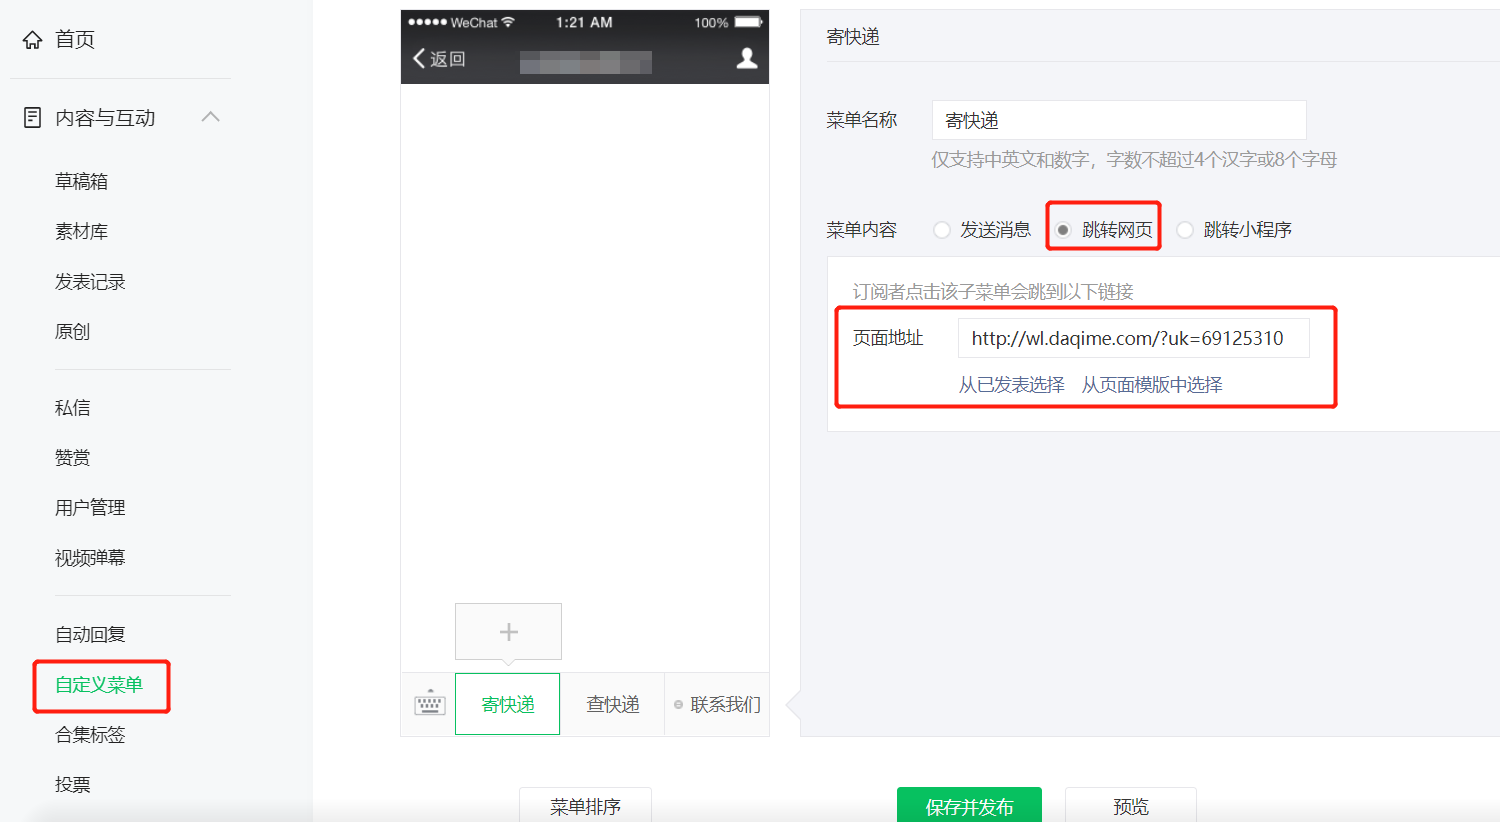
Task: Select the 查快递 menu tab in preview
Action: (612, 705)
